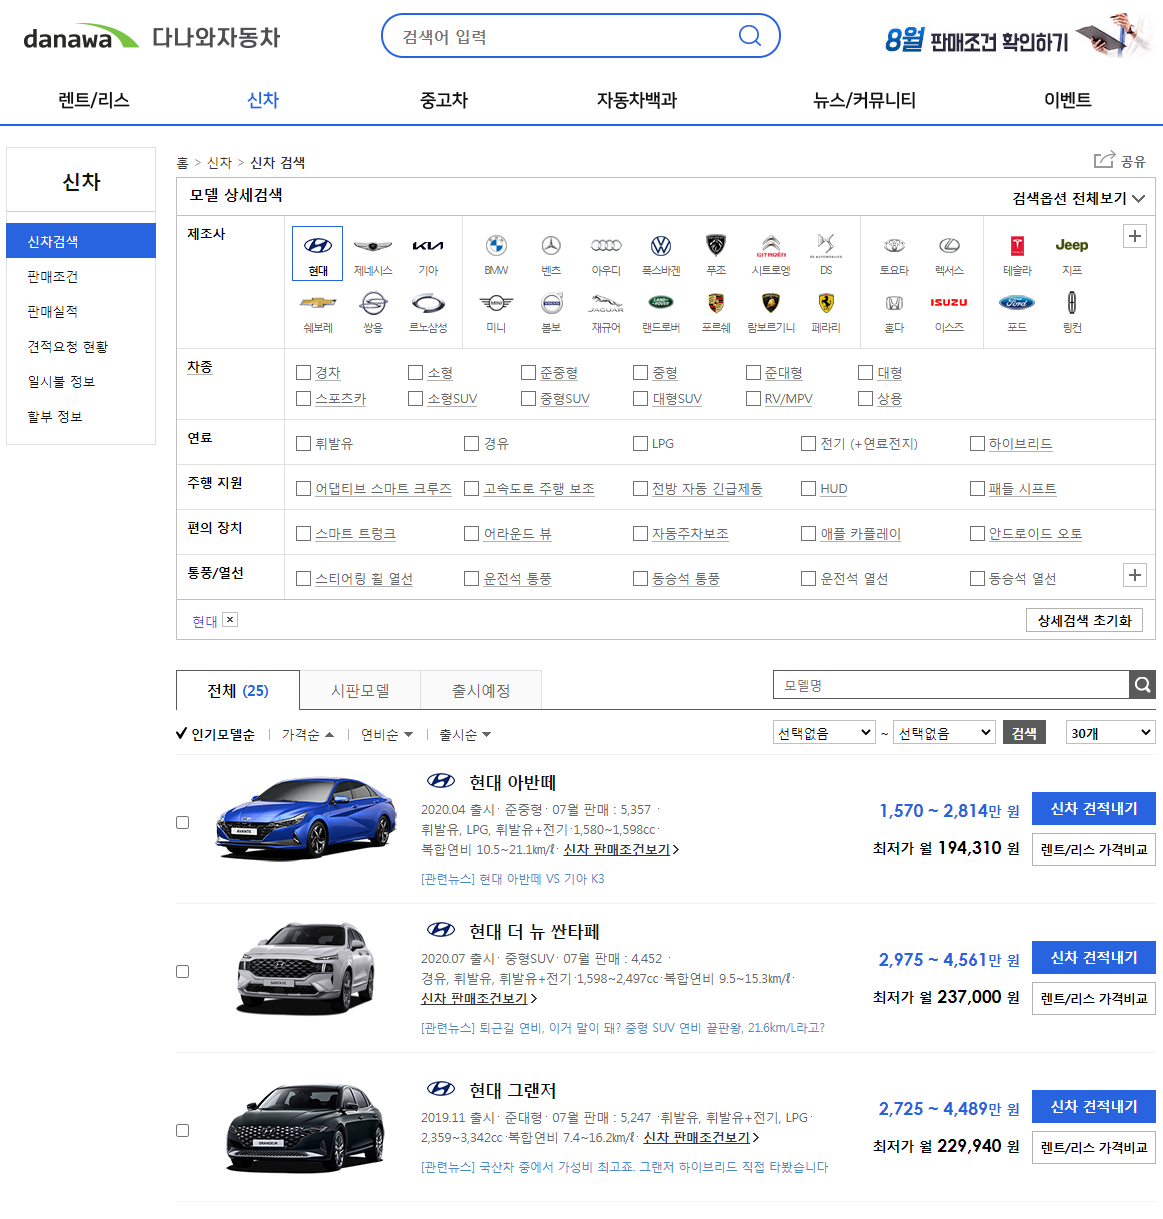1163x1219 pixels.
Task: Open the 중고차 top menu
Action: pyautogui.click(x=444, y=100)
